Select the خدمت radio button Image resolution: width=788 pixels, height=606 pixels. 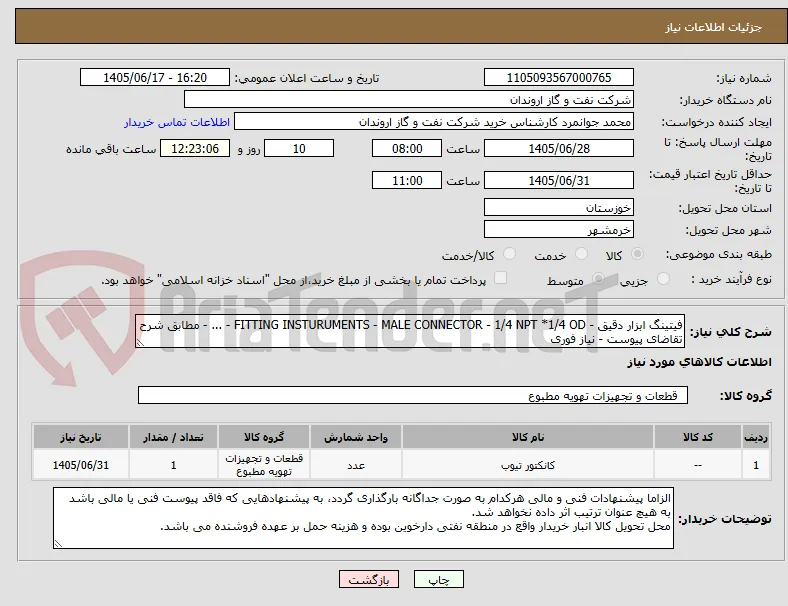pos(581,254)
